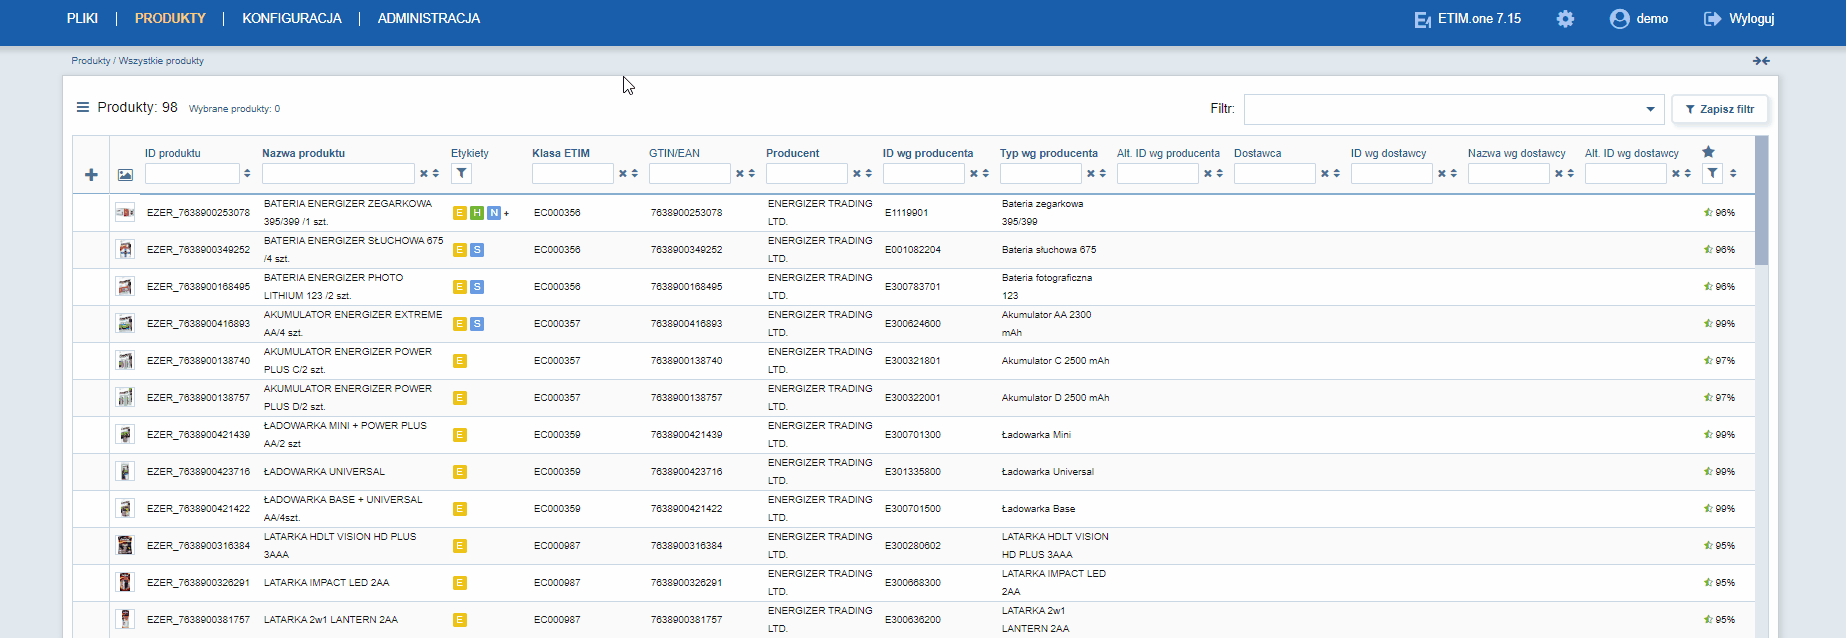
Task: Sort by ID produktu using the arrows
Action: [x=247, y=174]
